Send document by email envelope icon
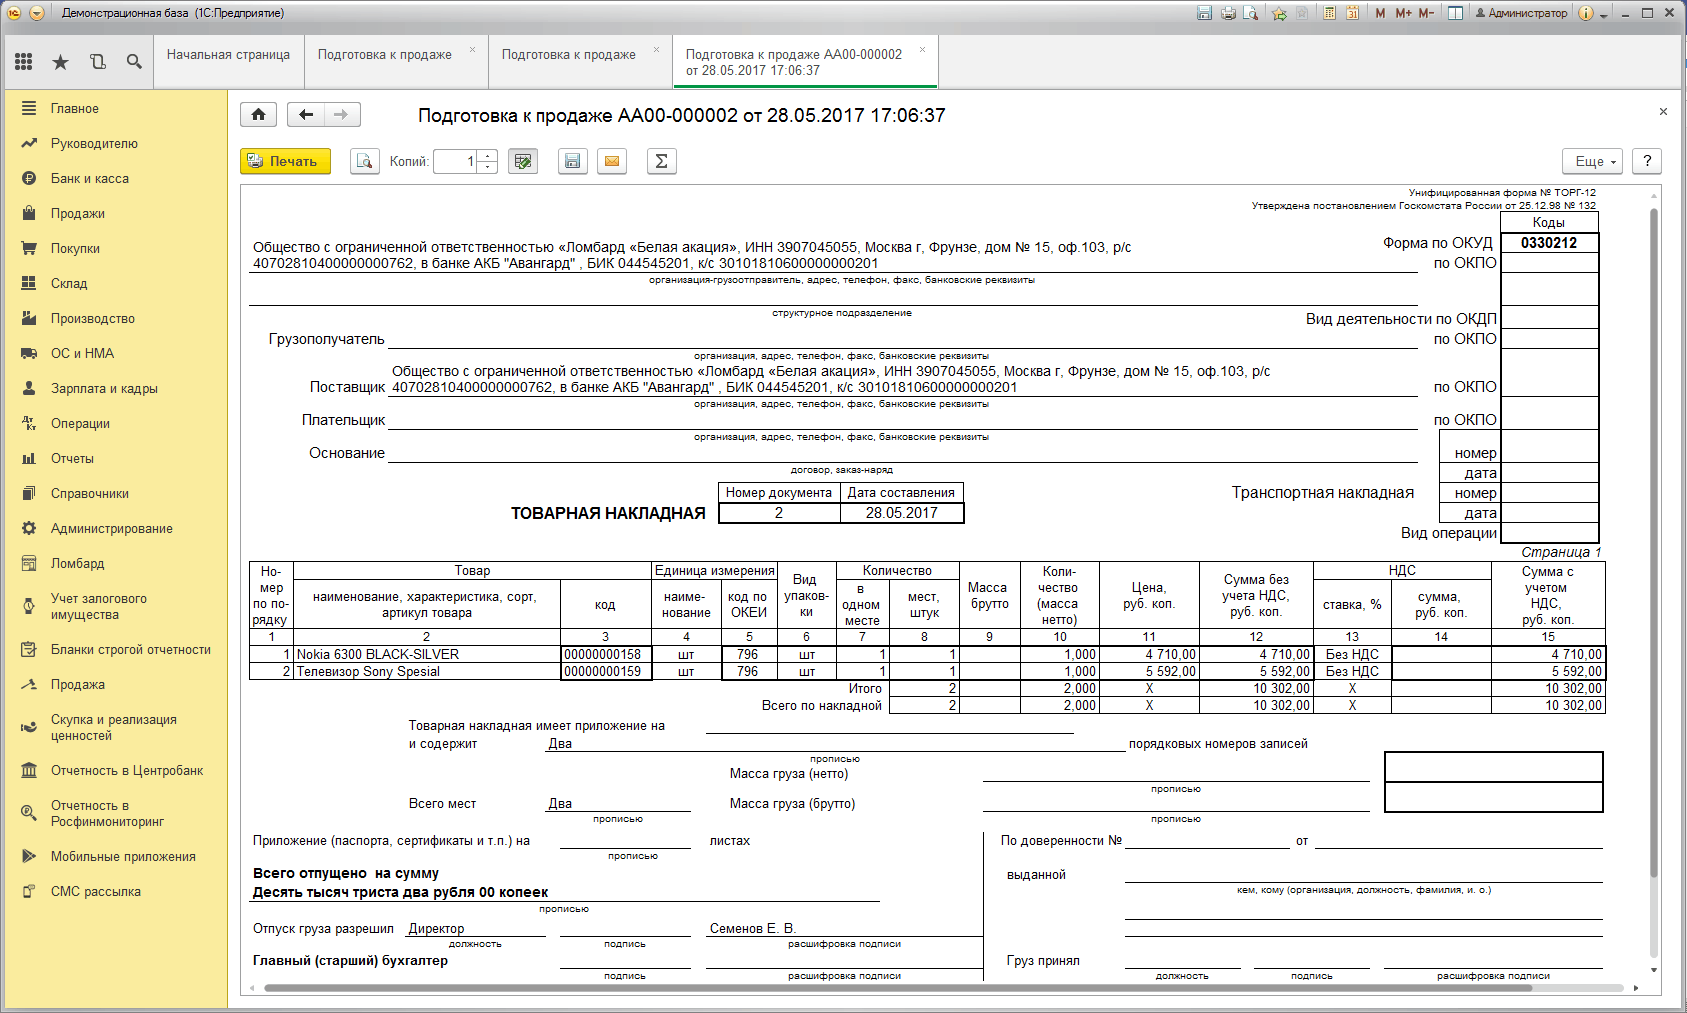This screenshot has width=1687, height=1013. tap(612, 161)
